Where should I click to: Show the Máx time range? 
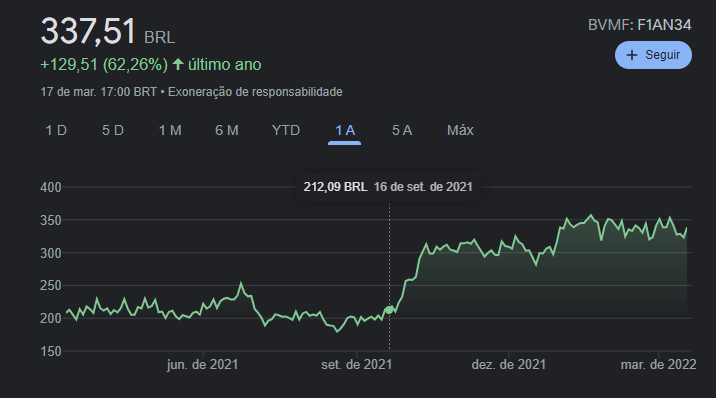coord(460,131)
